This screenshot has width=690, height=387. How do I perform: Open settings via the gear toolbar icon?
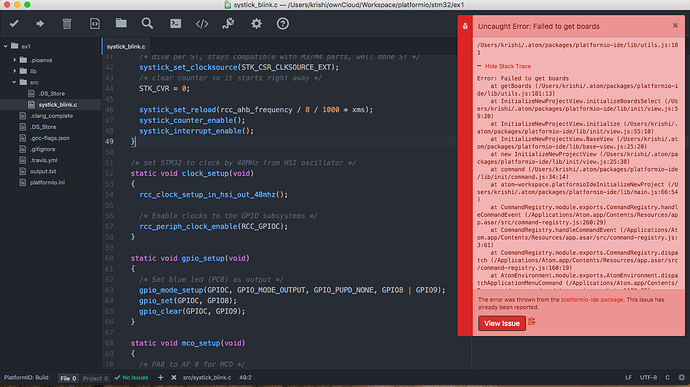(256, 23)
